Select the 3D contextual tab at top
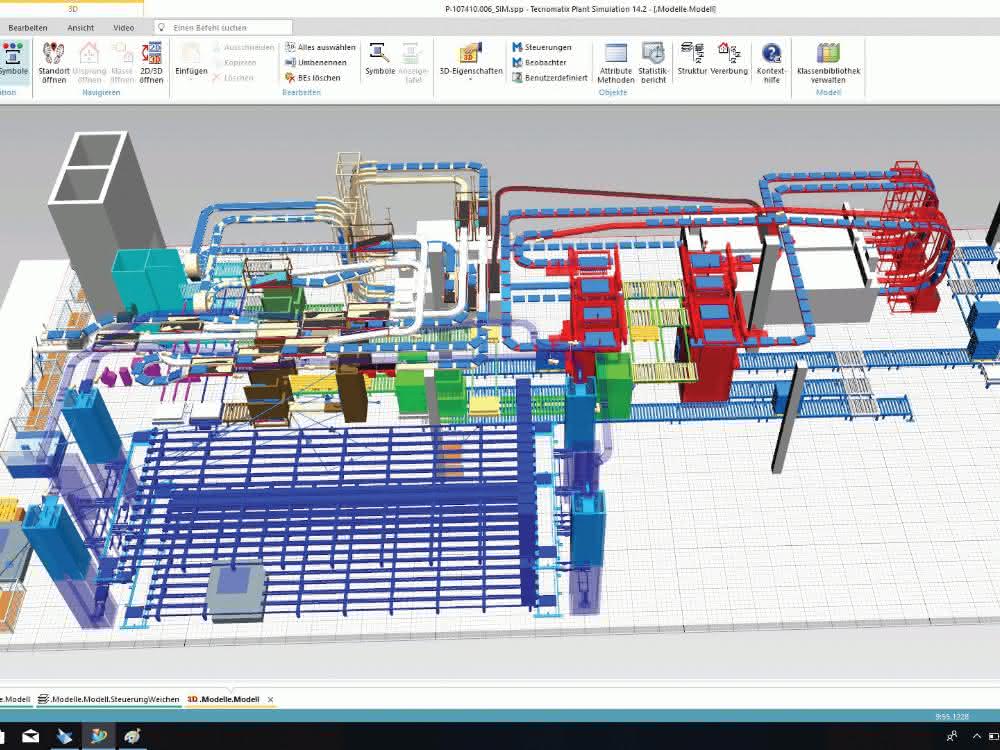Screen dimensions: 1000x750 72,8
